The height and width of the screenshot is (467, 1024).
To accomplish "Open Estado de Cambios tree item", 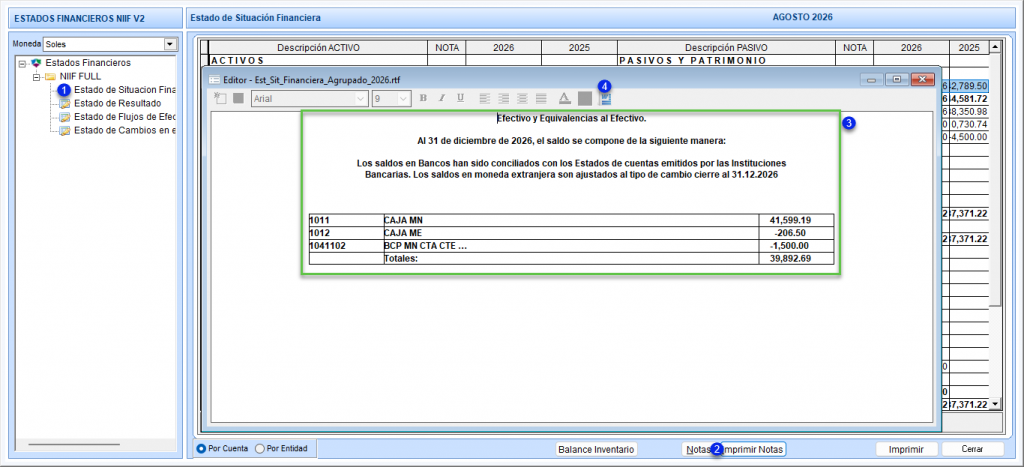I will click(125, 131).
